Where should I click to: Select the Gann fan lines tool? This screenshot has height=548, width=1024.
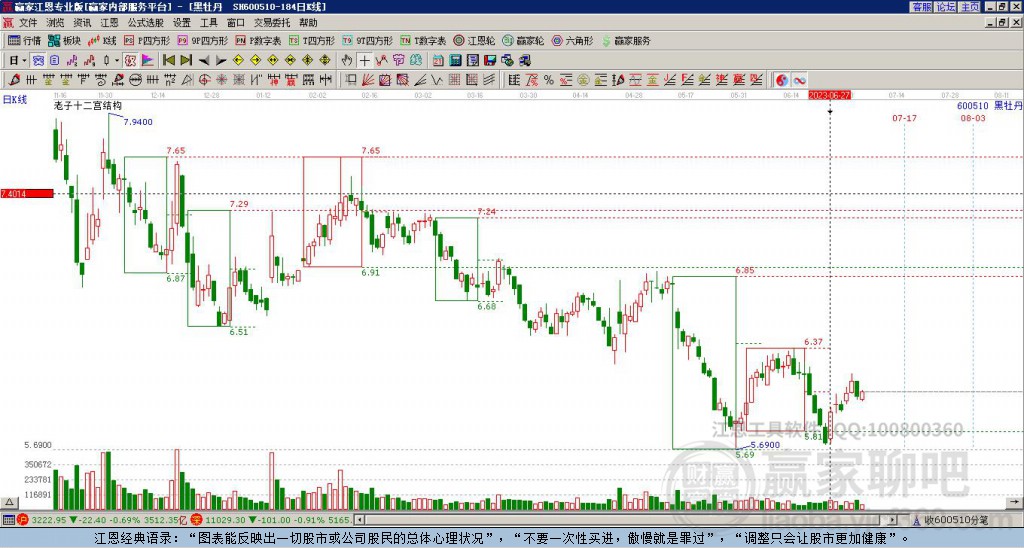(368, 80)
